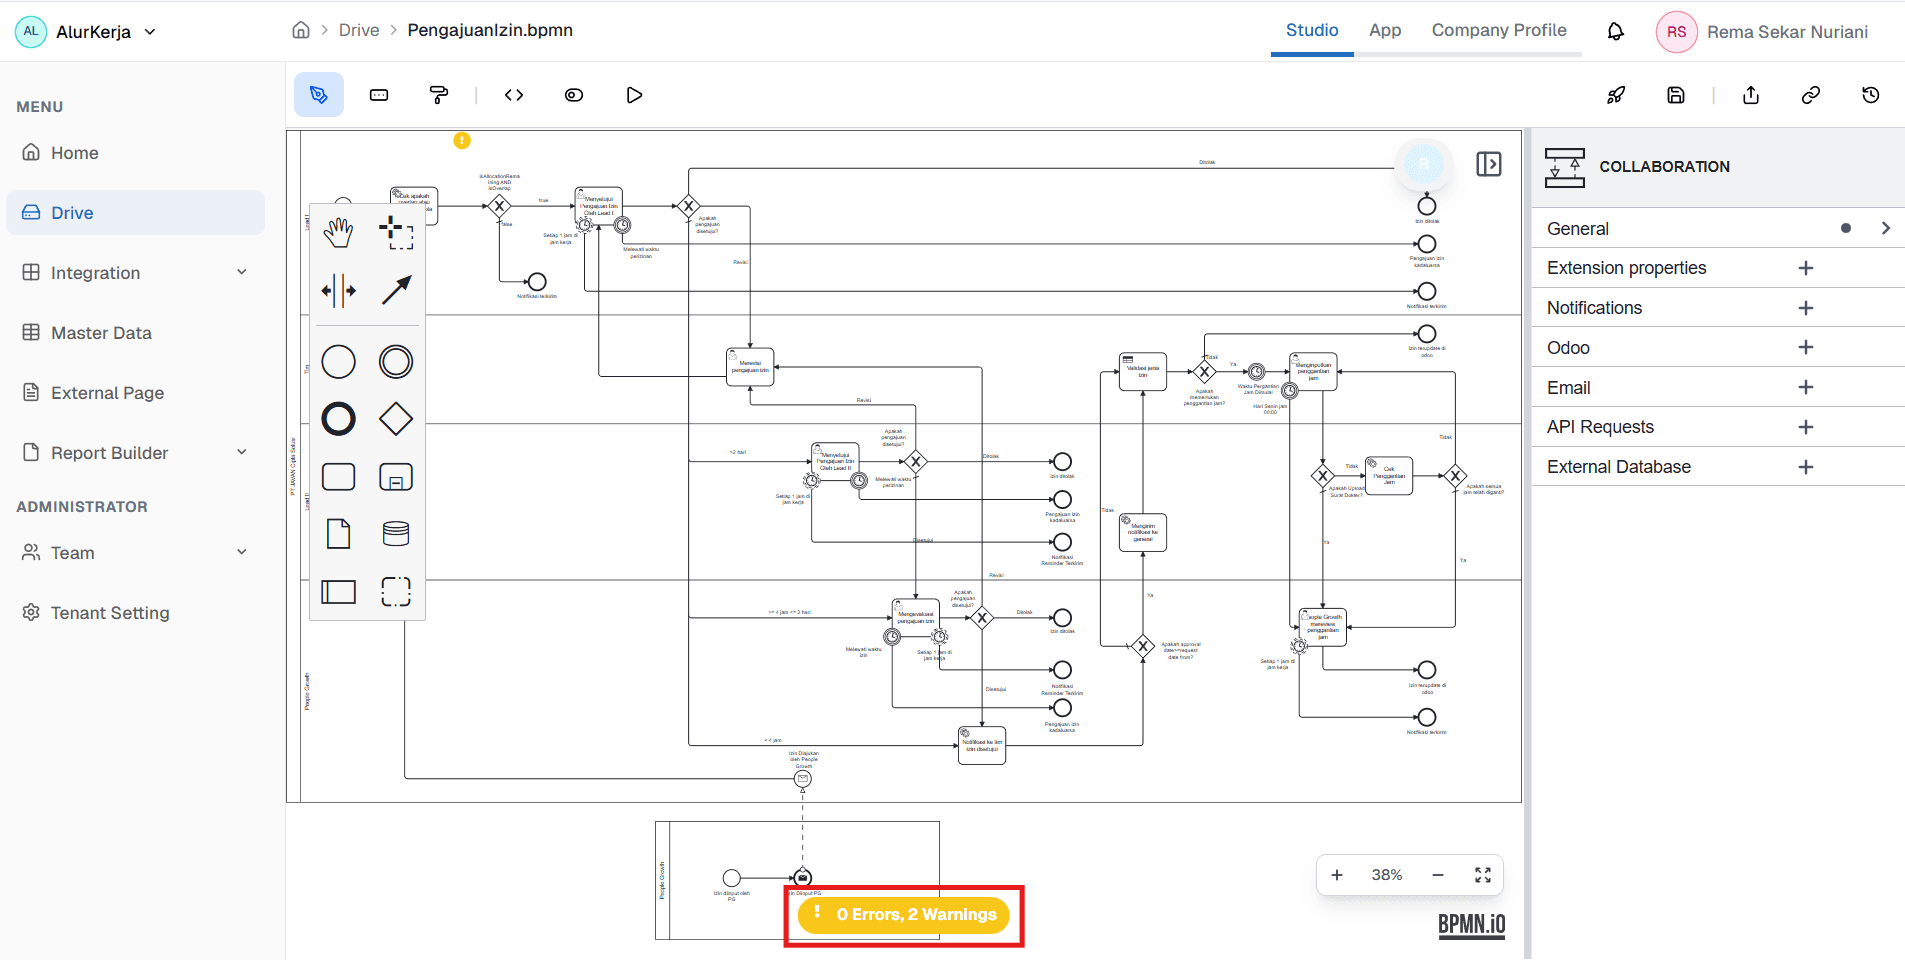The width and height of the screenshot is (1905, 960).
Task: Expand the External Database section
Action: (x=1806, y=466)
